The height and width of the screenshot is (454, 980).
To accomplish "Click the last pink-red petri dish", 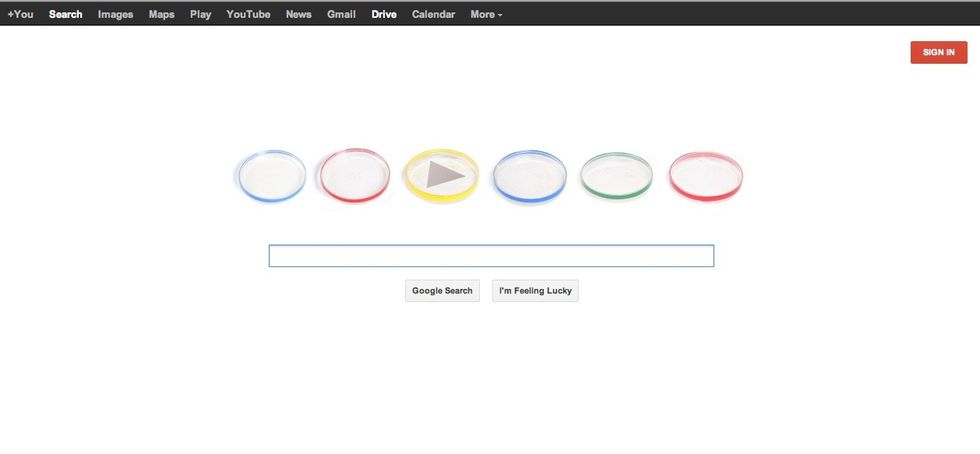I will click(x=706, y=176).
